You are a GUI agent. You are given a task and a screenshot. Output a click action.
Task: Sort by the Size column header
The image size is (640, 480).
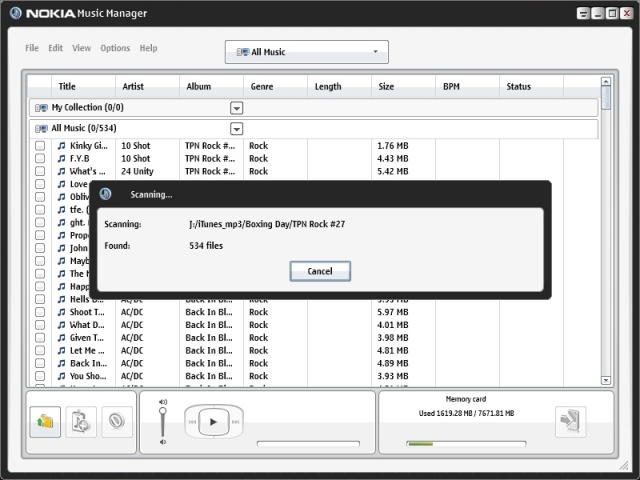(403, 87)
